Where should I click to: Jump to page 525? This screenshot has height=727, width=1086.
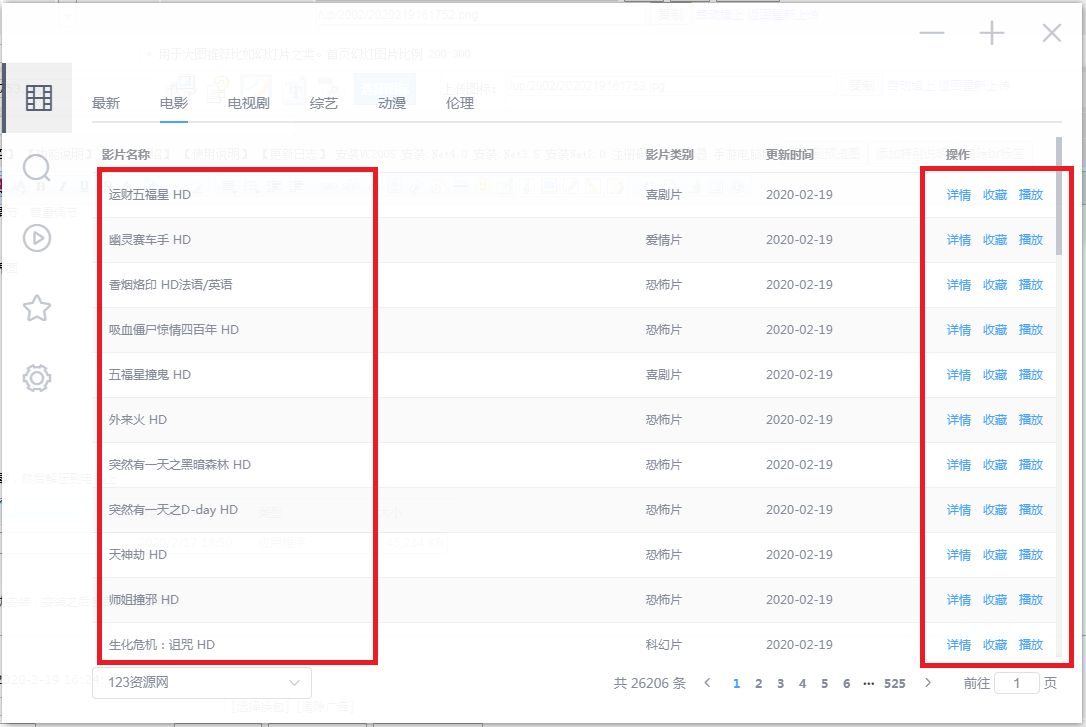coord(894,684)
